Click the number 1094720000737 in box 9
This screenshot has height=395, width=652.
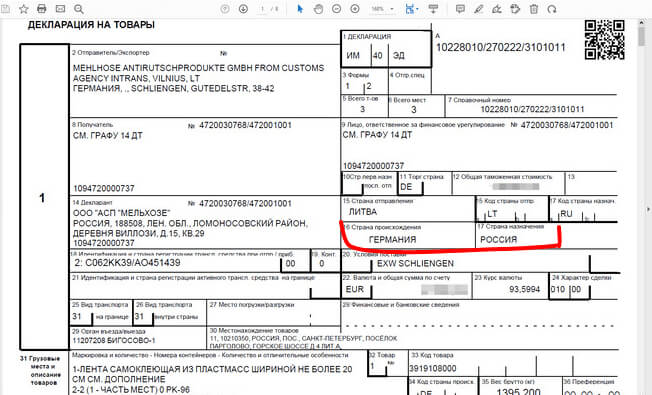click(373, 166)
